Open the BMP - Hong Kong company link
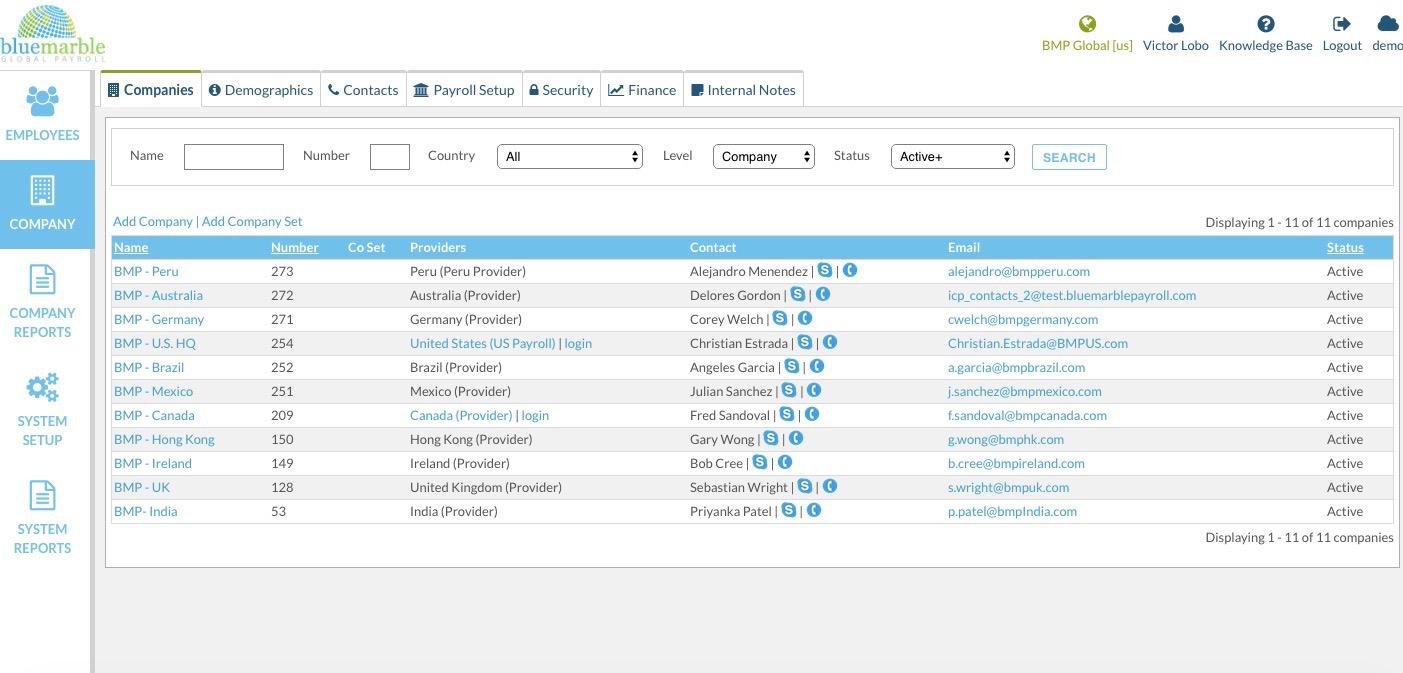The width and height of the screenshot is (1403, 673). click(x=164, y=439)
